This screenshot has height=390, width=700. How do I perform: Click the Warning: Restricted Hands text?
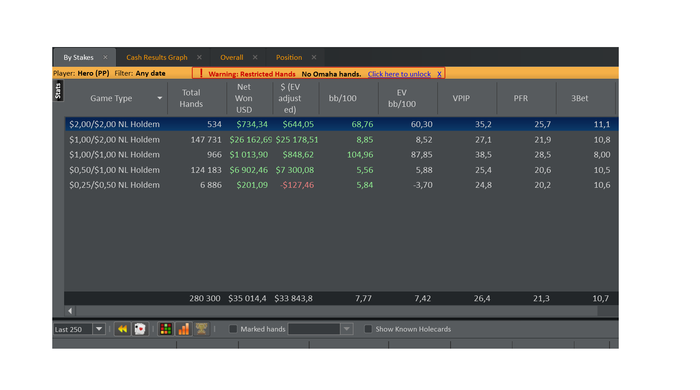(x=252, y=74)
